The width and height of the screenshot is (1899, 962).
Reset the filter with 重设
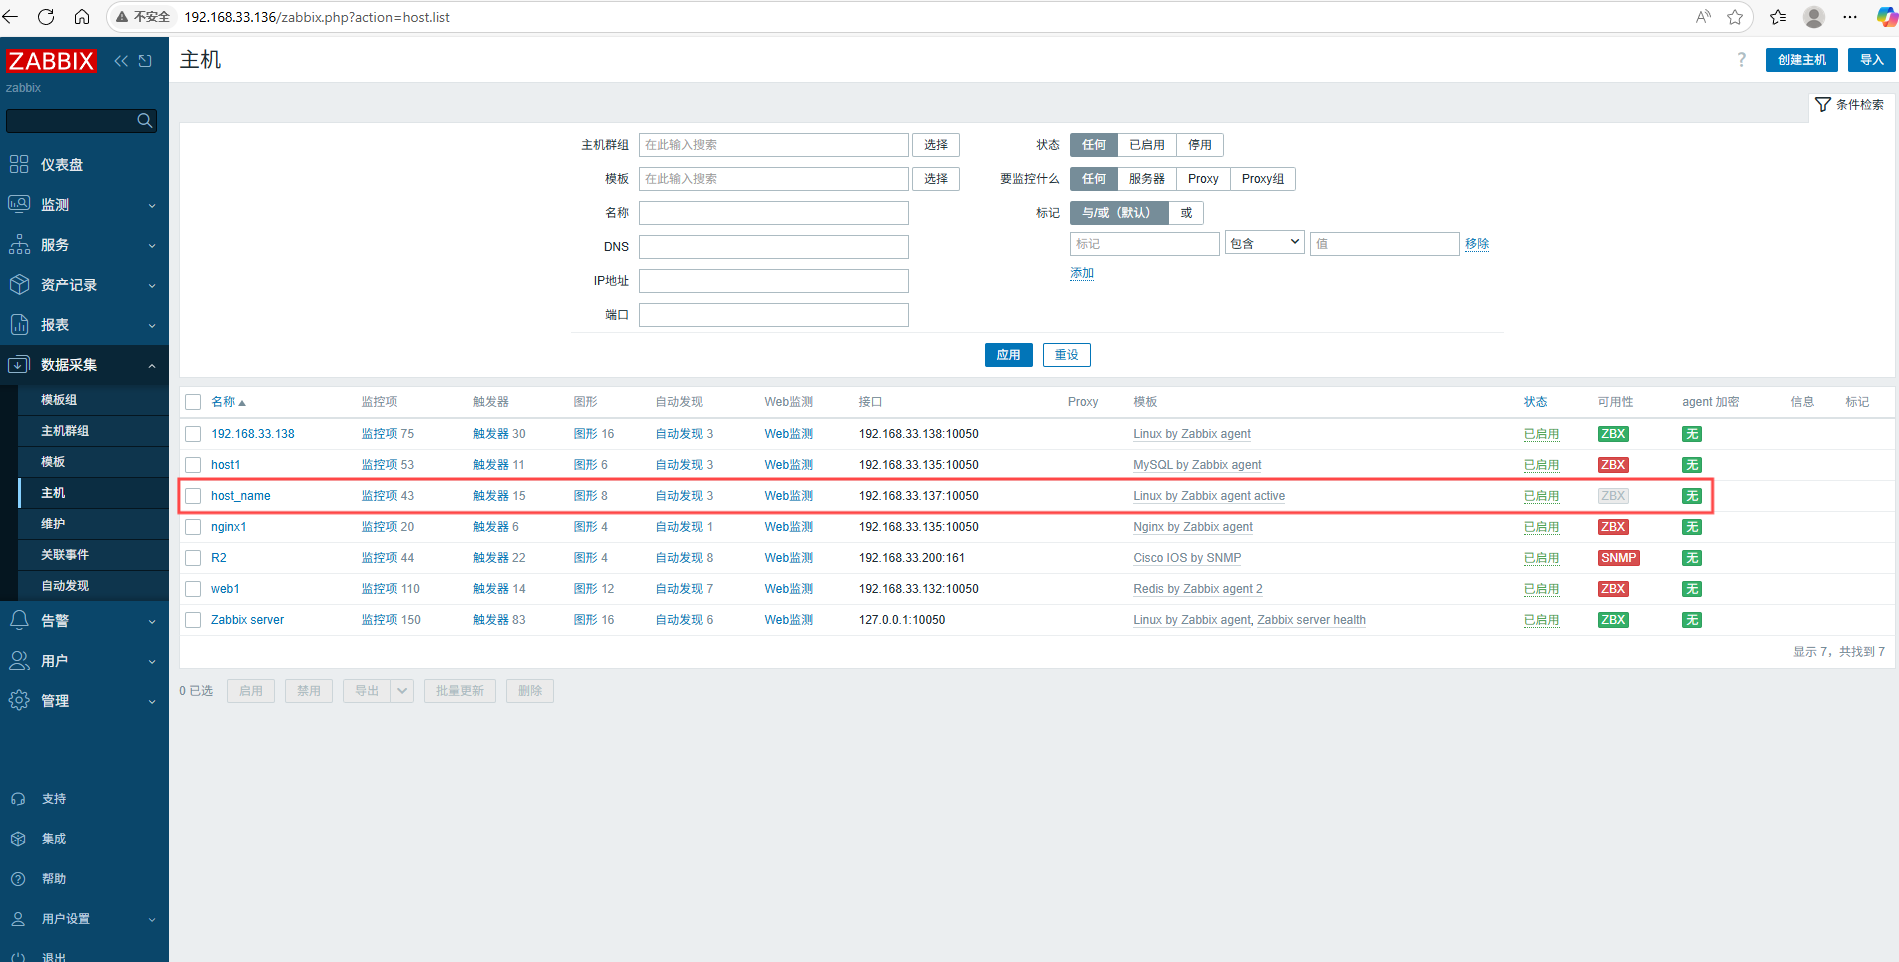[1066, 355]
